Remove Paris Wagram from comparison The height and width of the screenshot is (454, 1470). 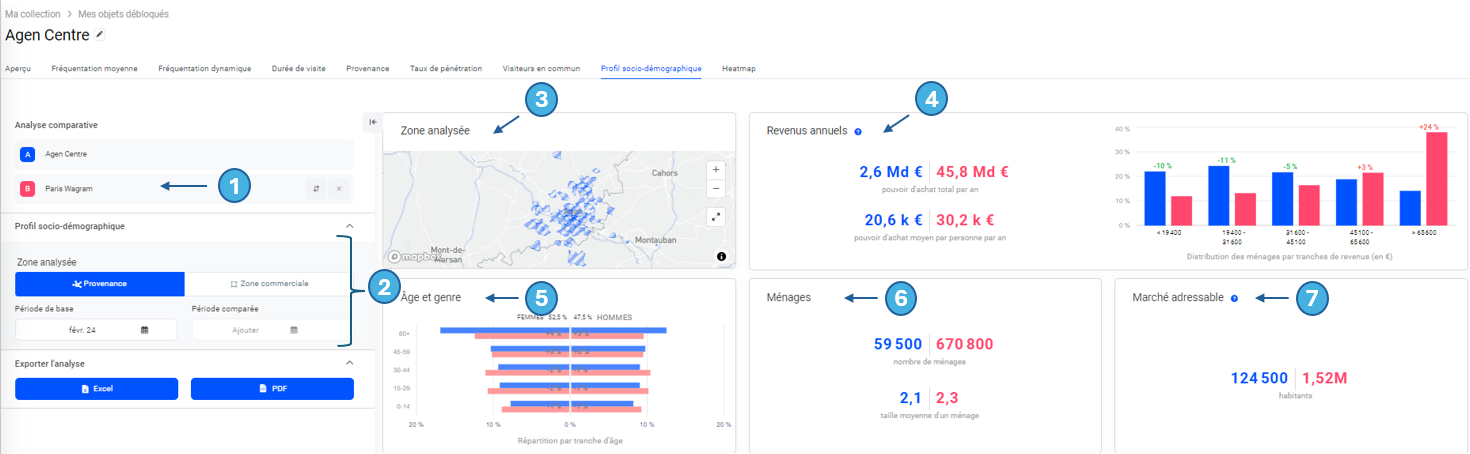pos(338,188)
